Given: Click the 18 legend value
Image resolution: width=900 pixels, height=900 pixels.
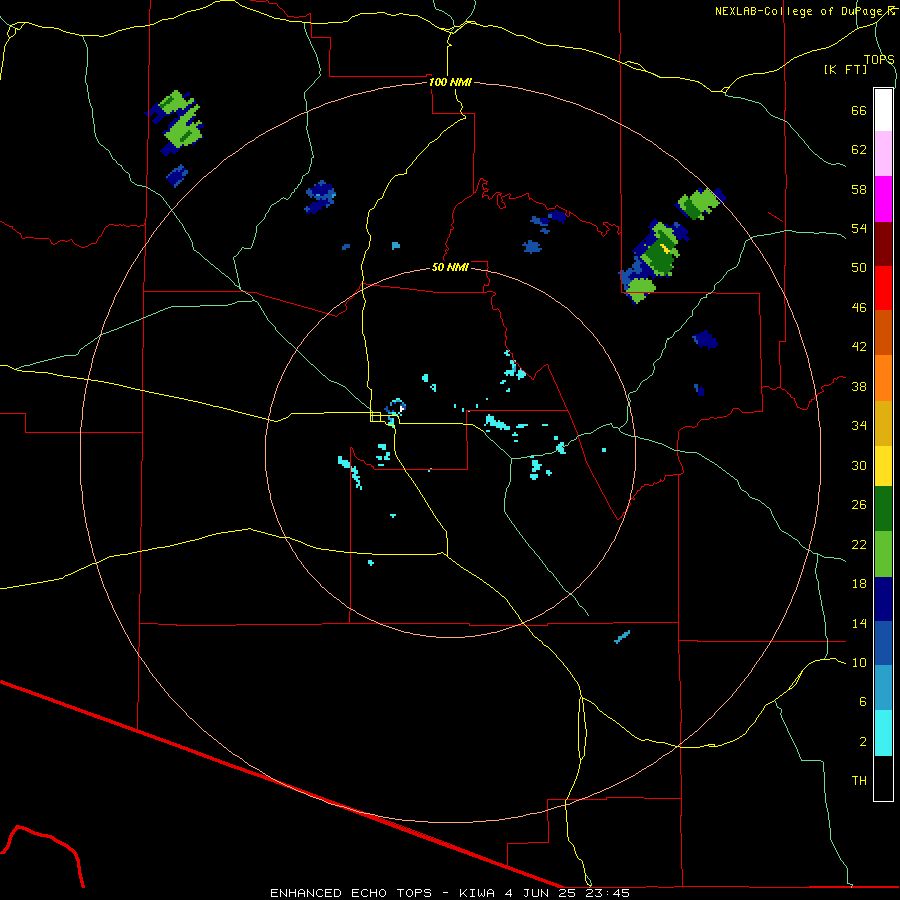Looking at the screenshot, I should click(x=859, y=584).
